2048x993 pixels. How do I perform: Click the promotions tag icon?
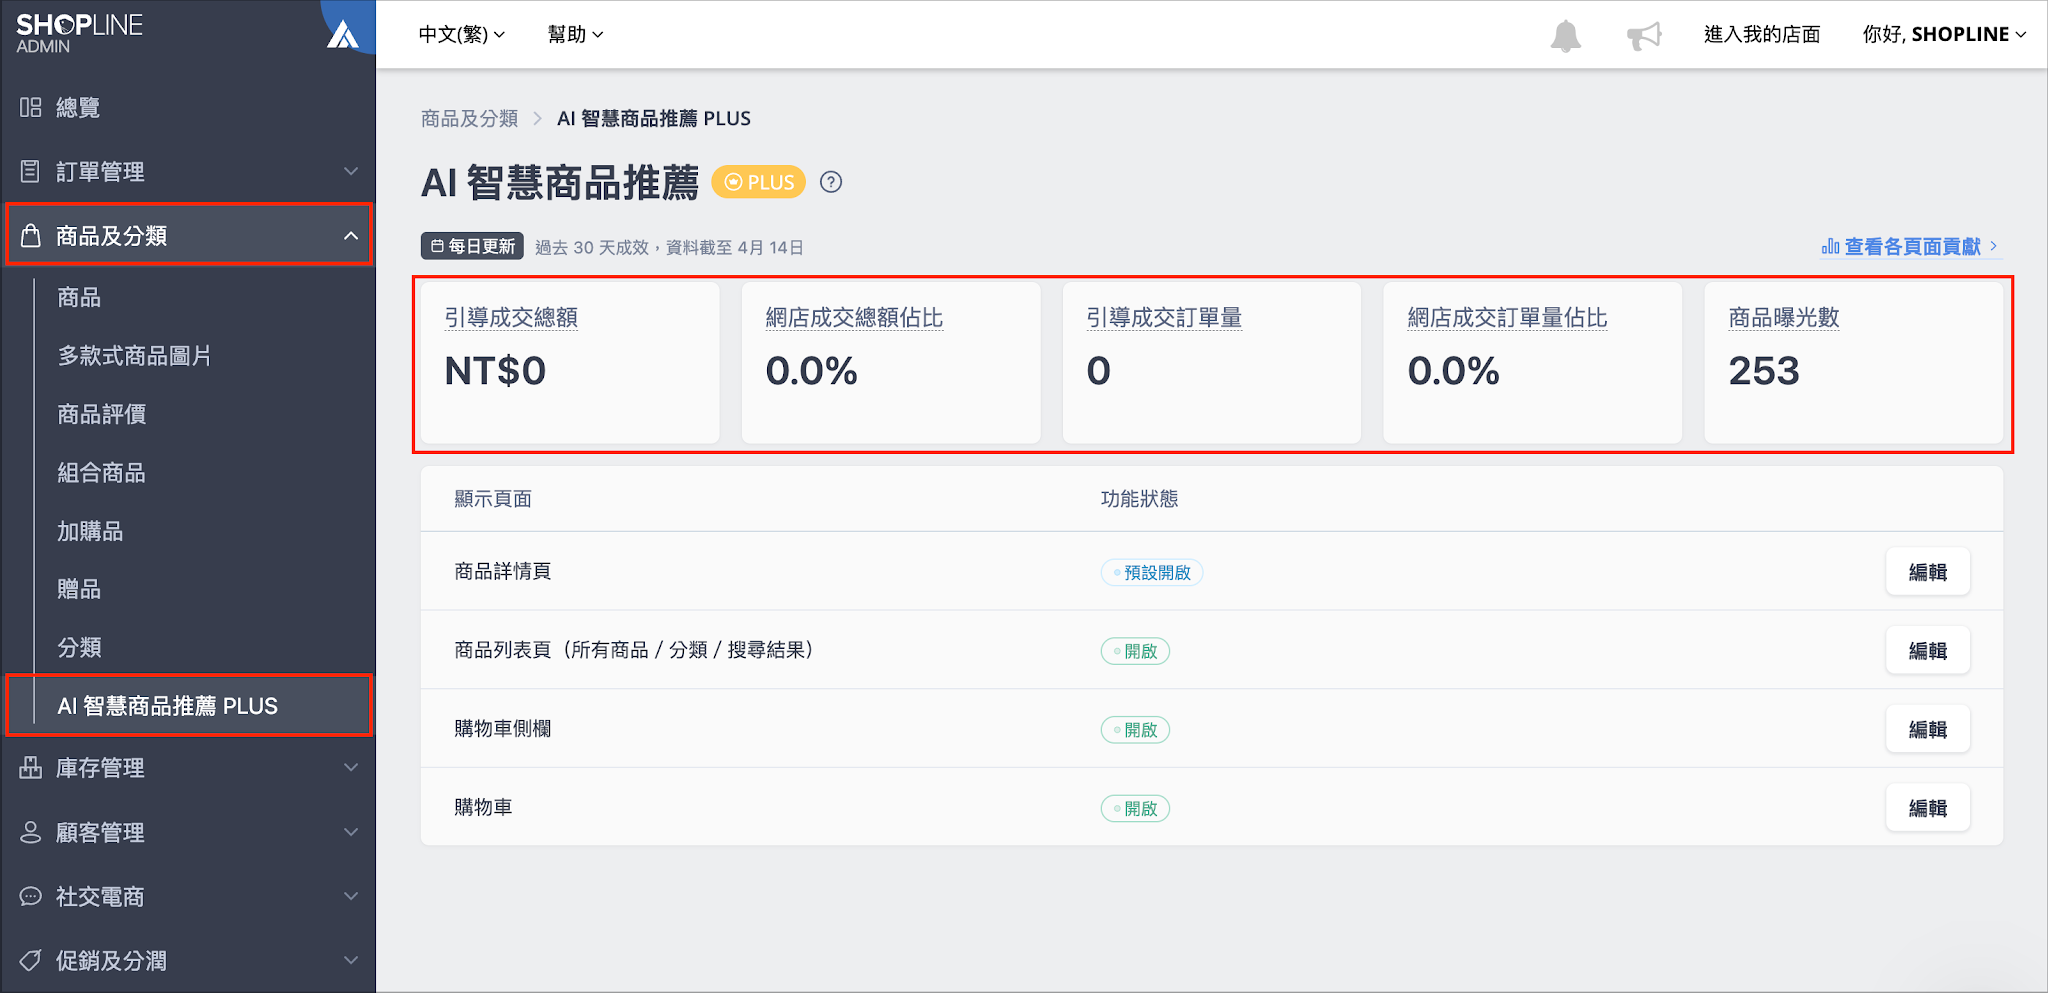[x=31, y=960]
